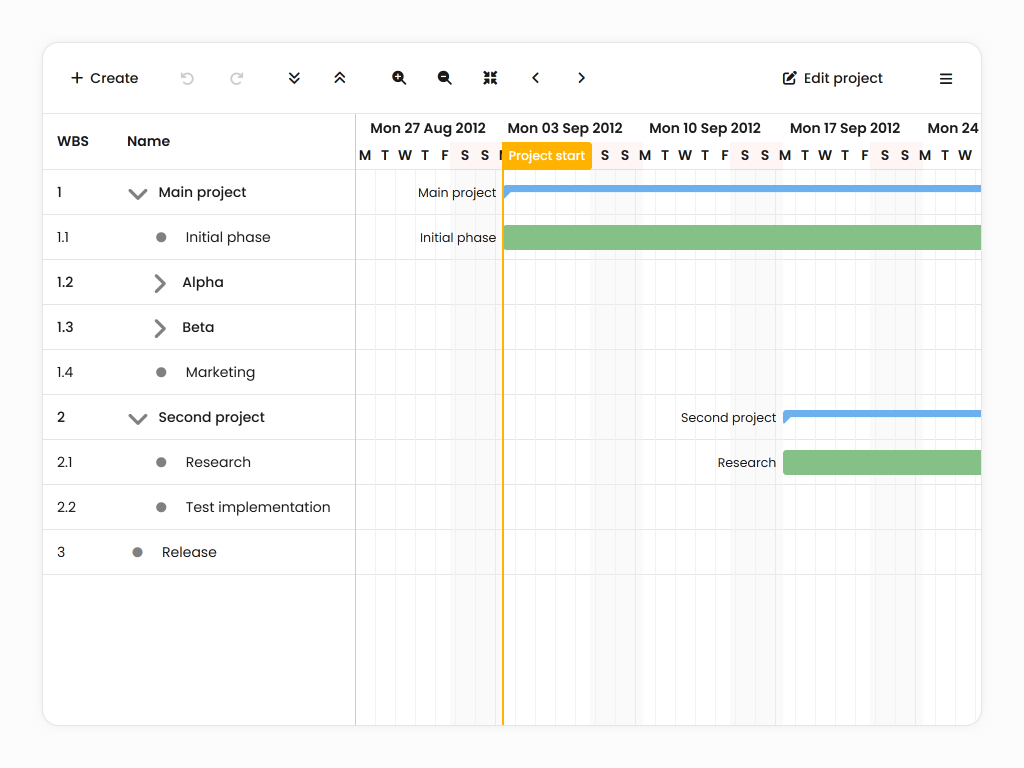The width and height of the screenshot is (1024, 768).
Task: Collapse the Second project group
Action: click(x=138, y=418)
